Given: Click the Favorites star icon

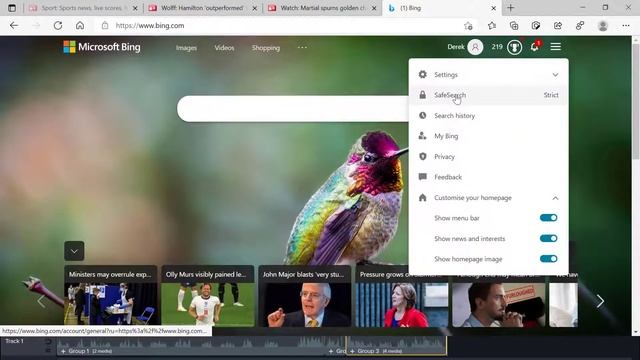Looking at the screenshot, I should pyautogui.click(x=492, y=26).
